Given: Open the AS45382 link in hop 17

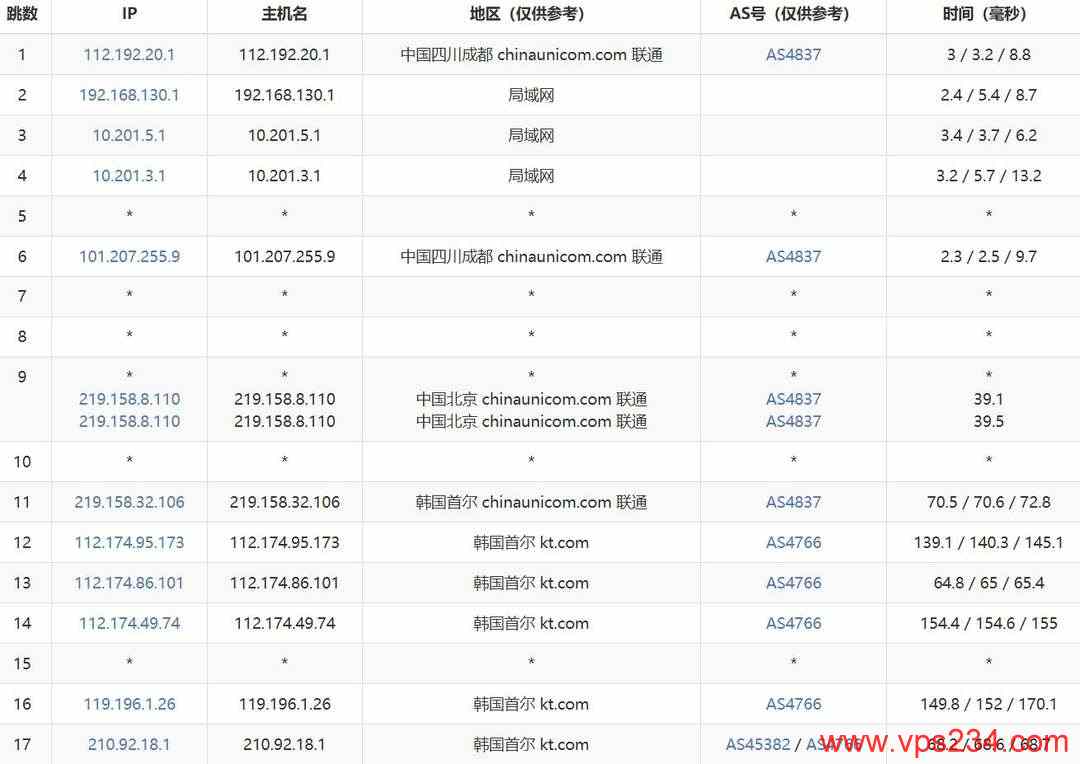Looking at the screenshot, I should point(758,744).
